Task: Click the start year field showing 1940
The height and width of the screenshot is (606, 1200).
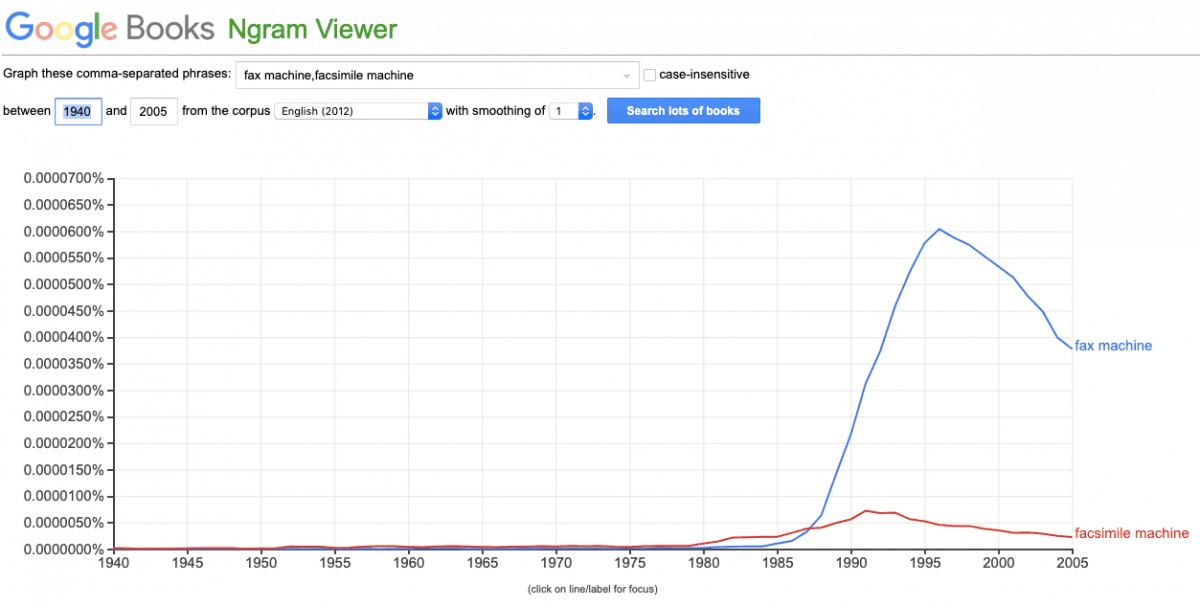Action: point(78,111)
